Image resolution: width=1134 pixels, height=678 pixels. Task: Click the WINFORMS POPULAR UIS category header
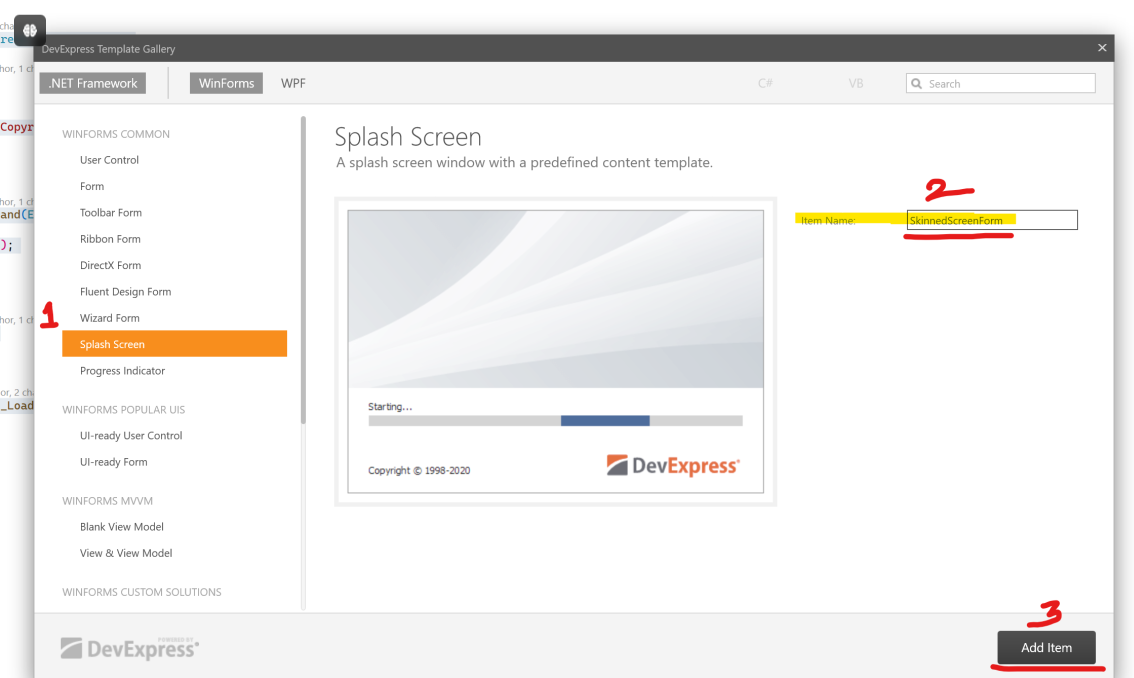[124, 410]
